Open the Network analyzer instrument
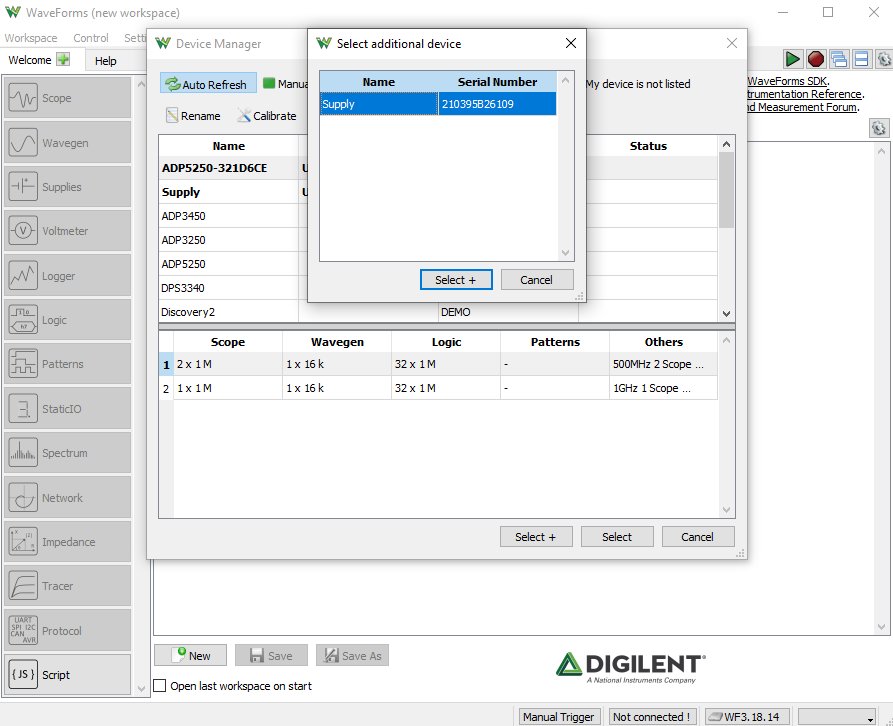The image size is (893, 726). tap(67, 497)
